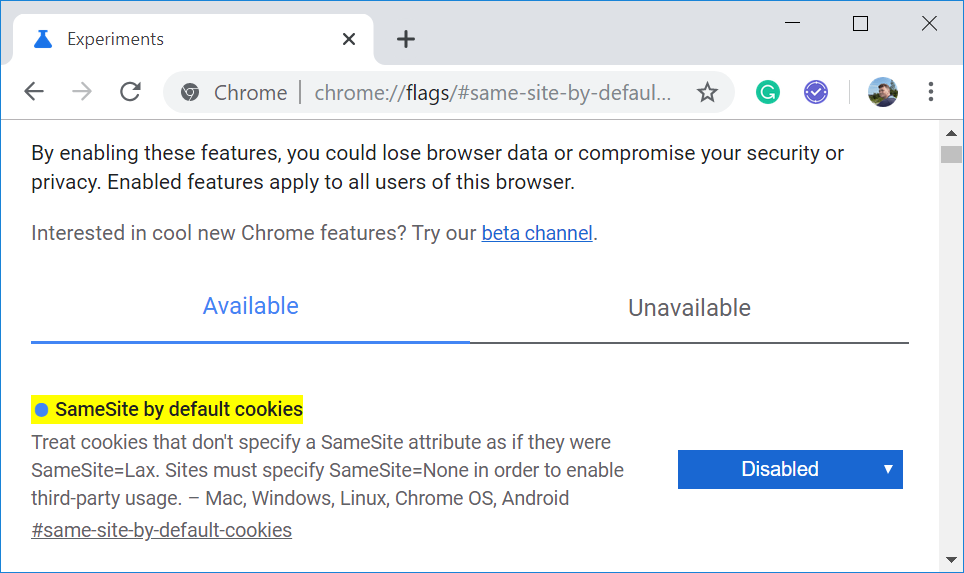Click the Chrome site info icon
The width and height of the screenshot is (964, 573).
point(190,93)
